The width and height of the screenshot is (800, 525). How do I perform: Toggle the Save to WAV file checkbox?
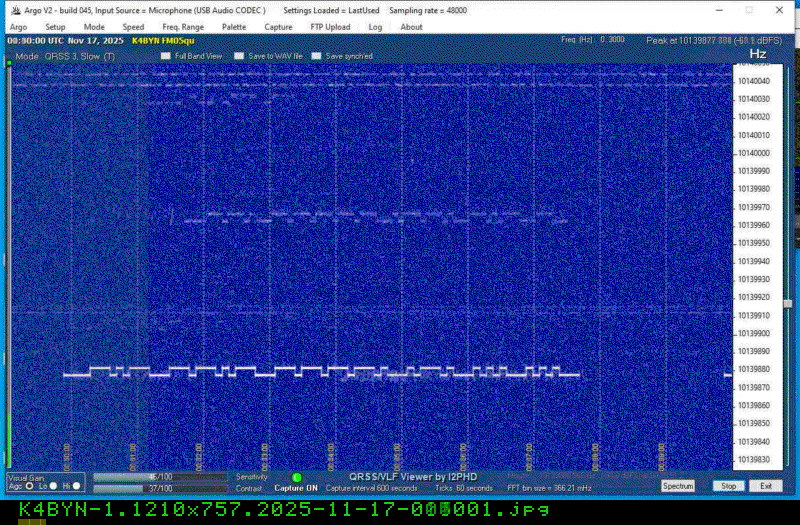point(239,57)
